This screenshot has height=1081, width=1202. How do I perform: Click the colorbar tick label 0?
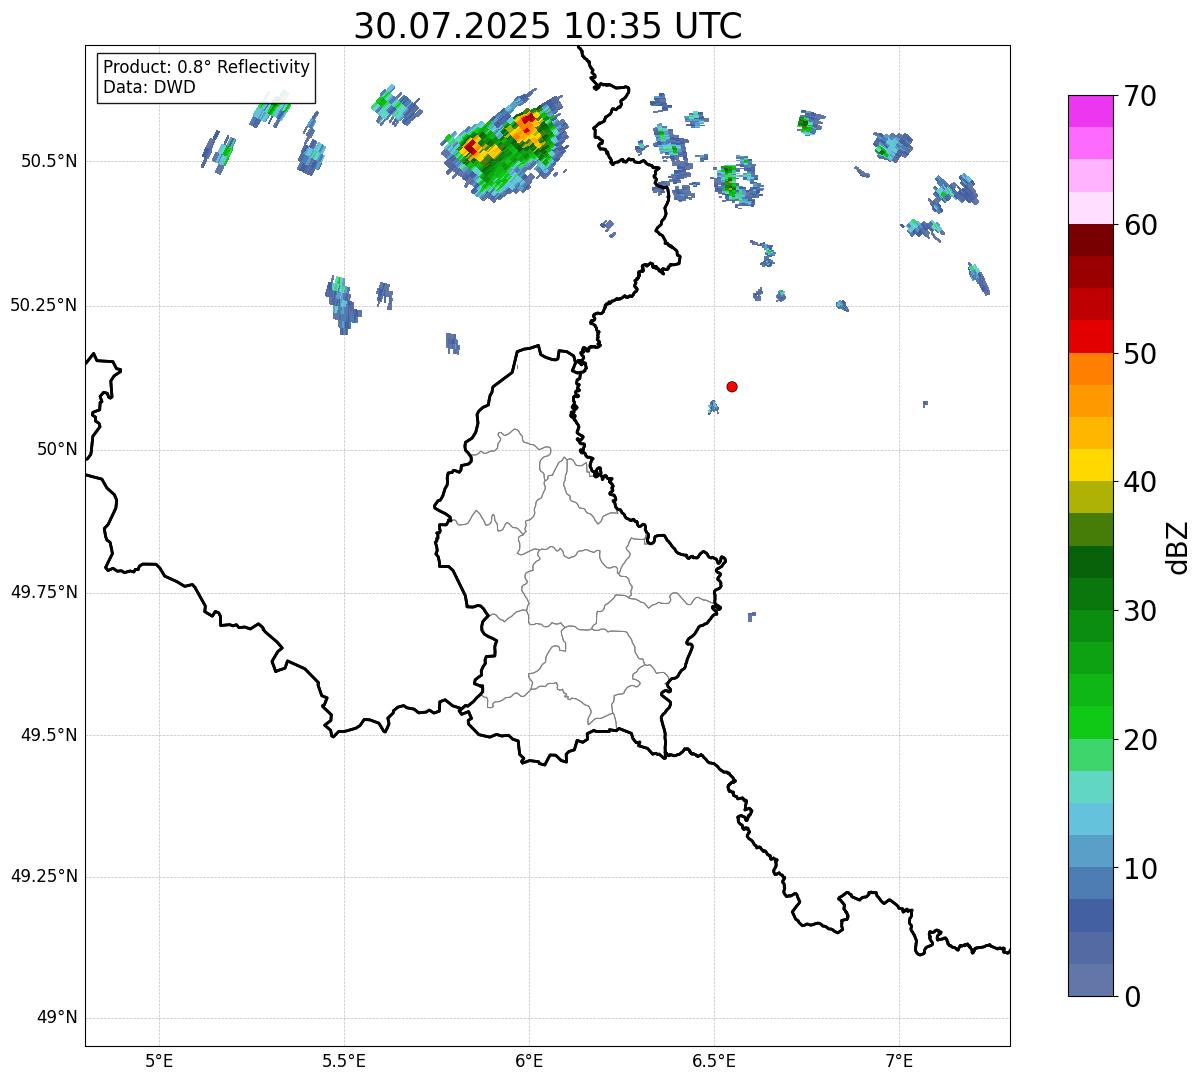pos(1133,997)
